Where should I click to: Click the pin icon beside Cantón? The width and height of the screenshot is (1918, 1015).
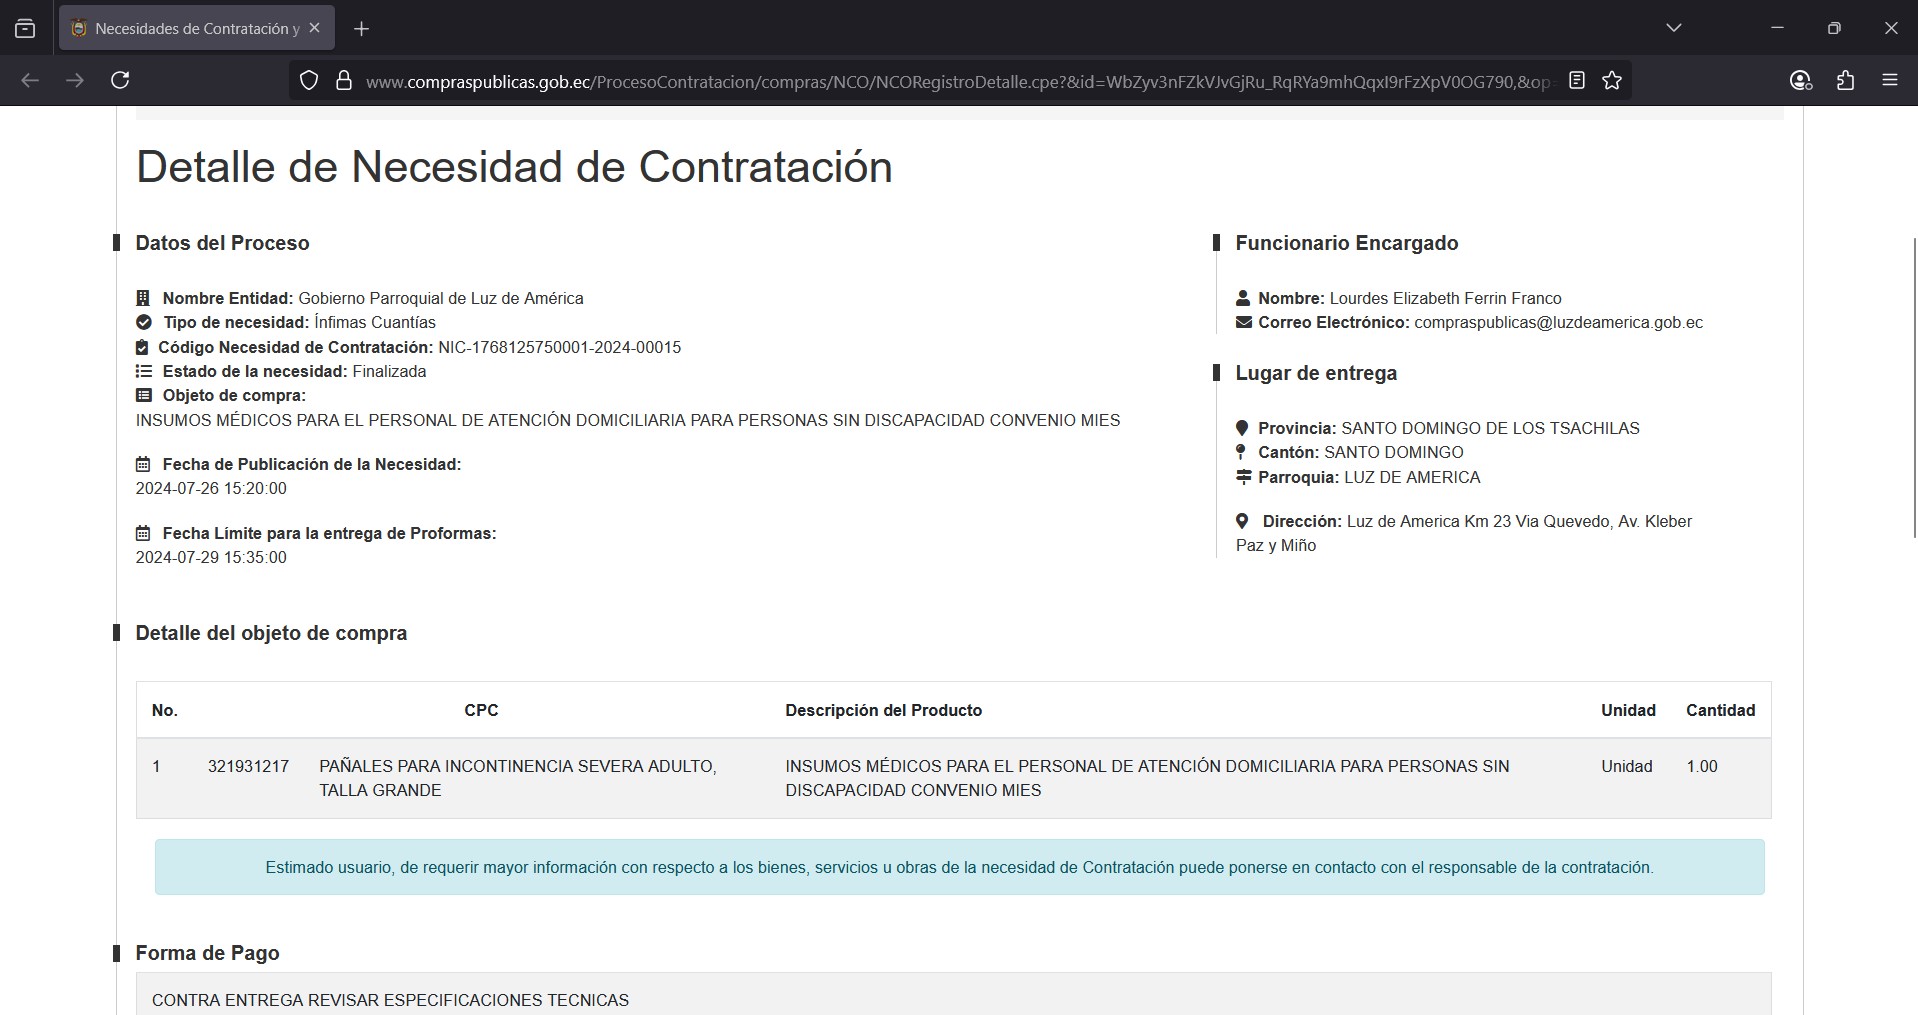pos(1241,452)
